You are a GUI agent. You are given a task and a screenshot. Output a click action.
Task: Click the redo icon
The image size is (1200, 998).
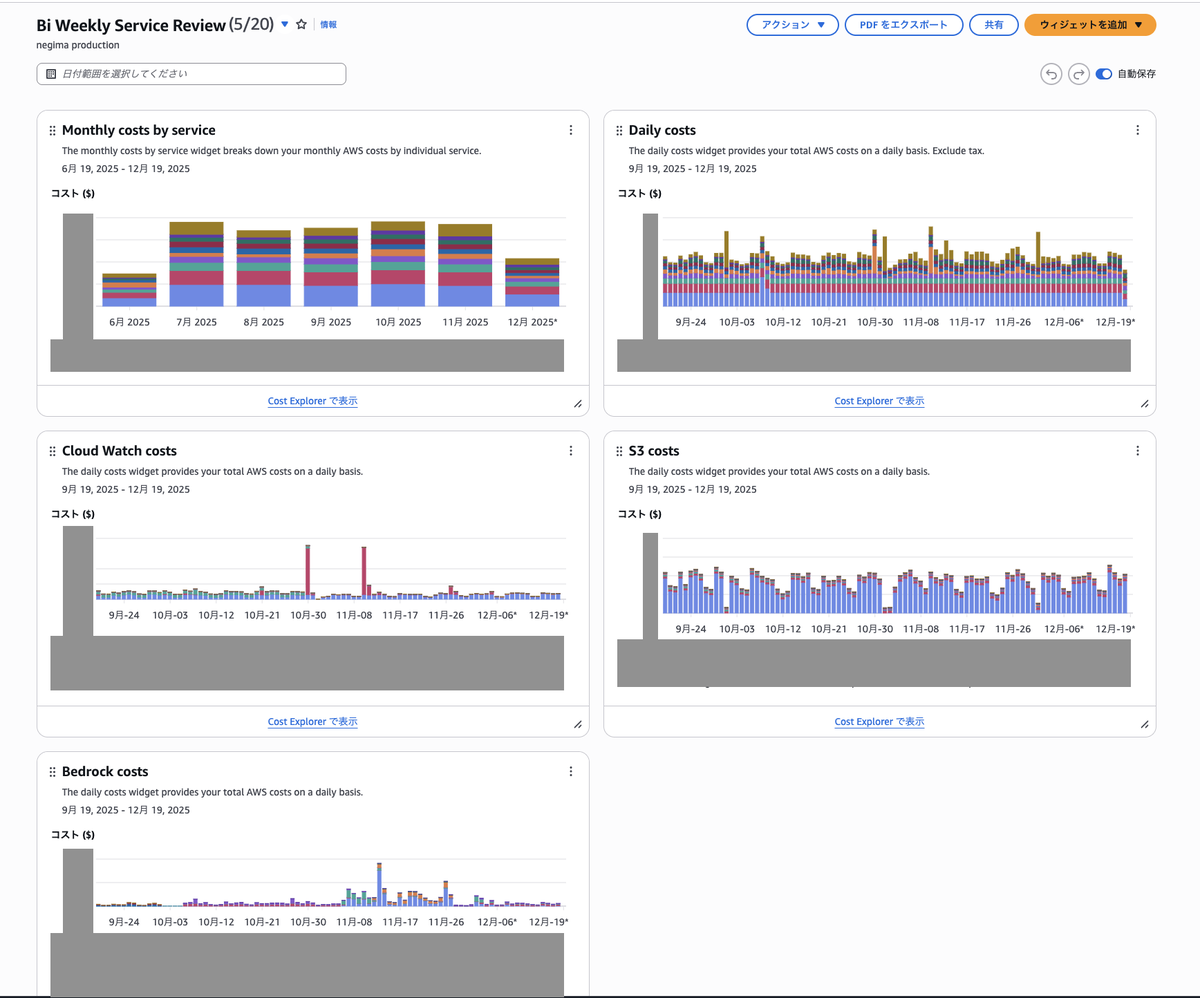1079,74
